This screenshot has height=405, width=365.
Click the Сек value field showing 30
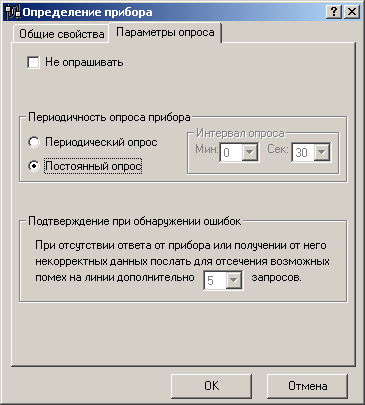point(304,153)
